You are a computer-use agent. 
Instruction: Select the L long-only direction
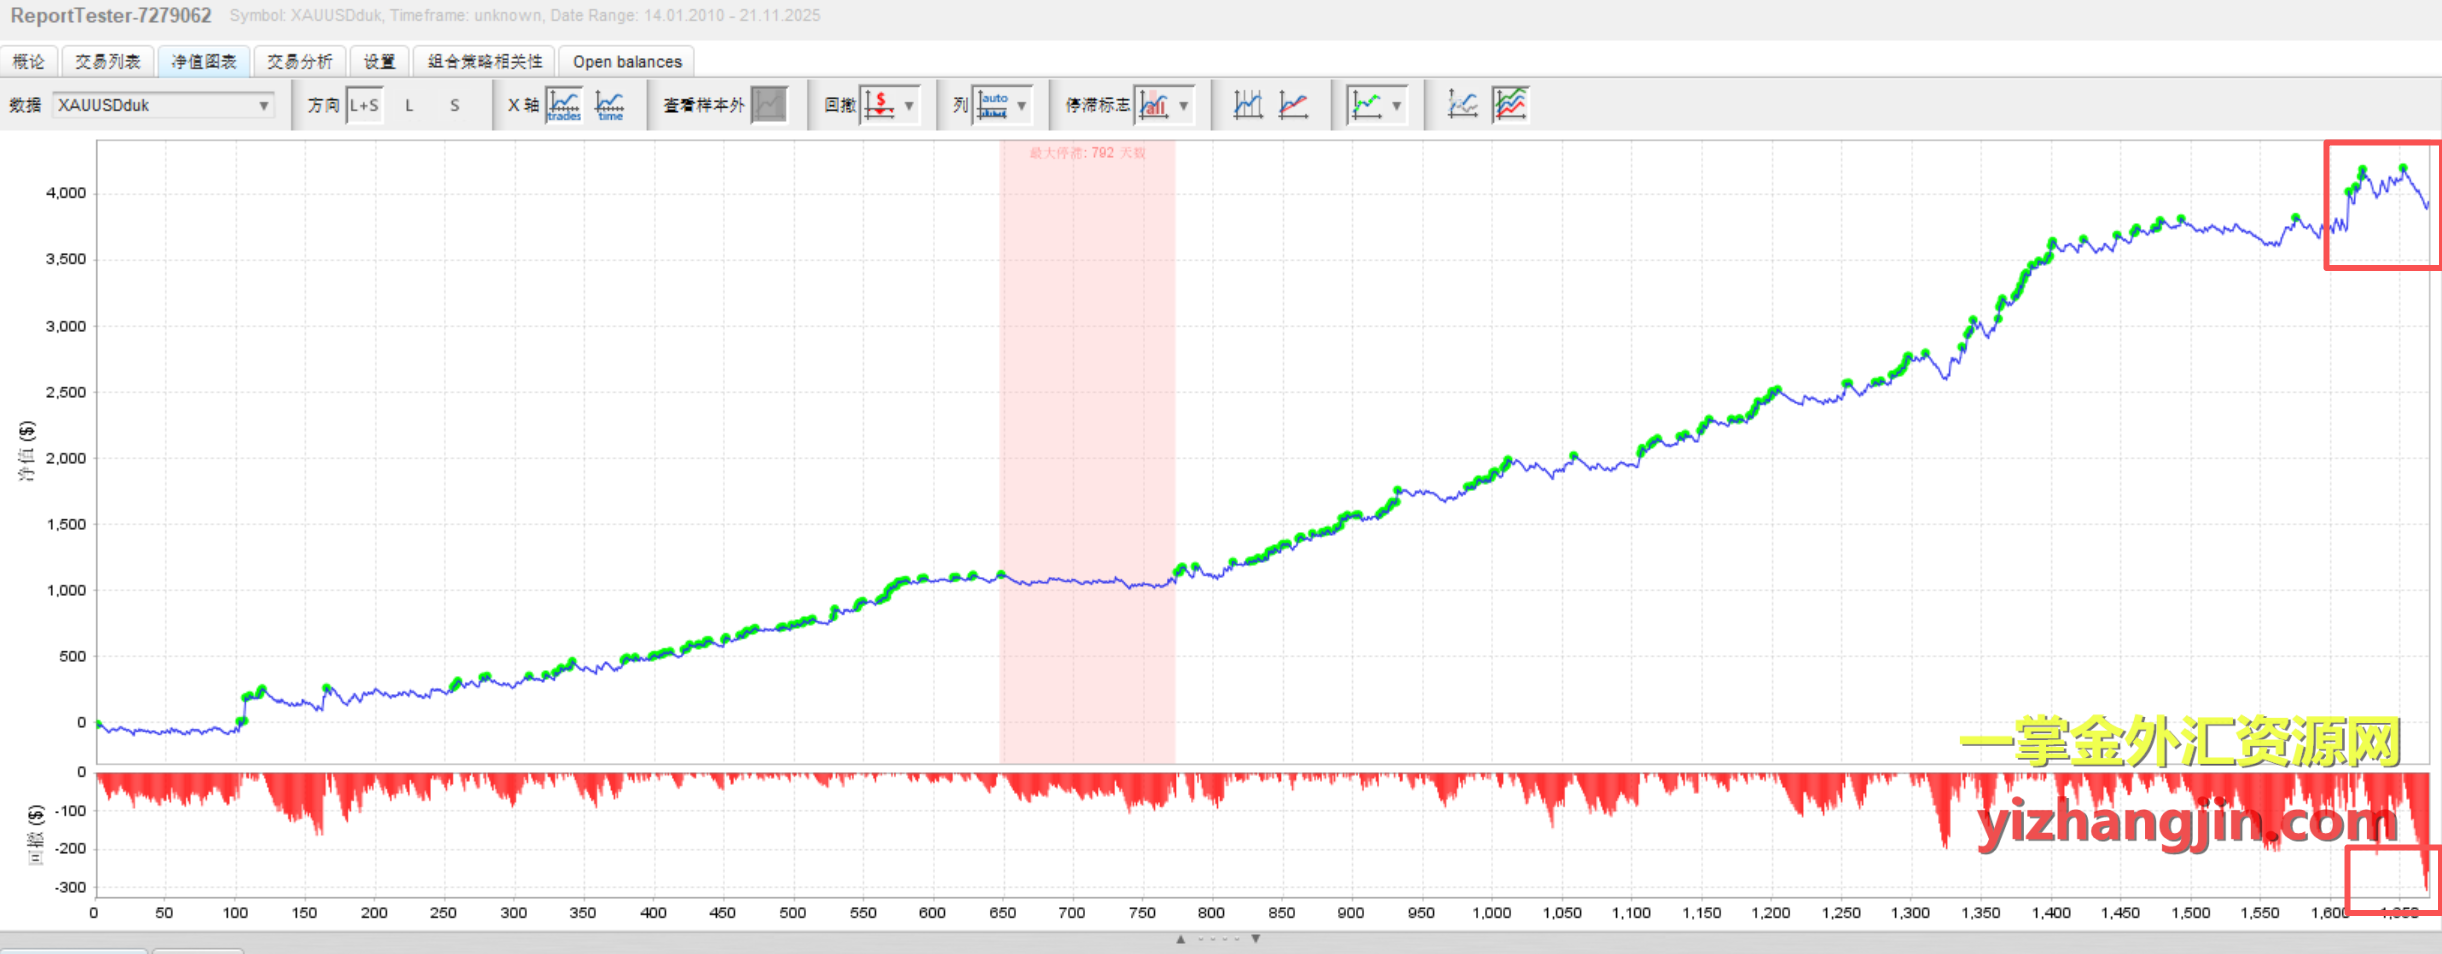[x=409, y=105]
